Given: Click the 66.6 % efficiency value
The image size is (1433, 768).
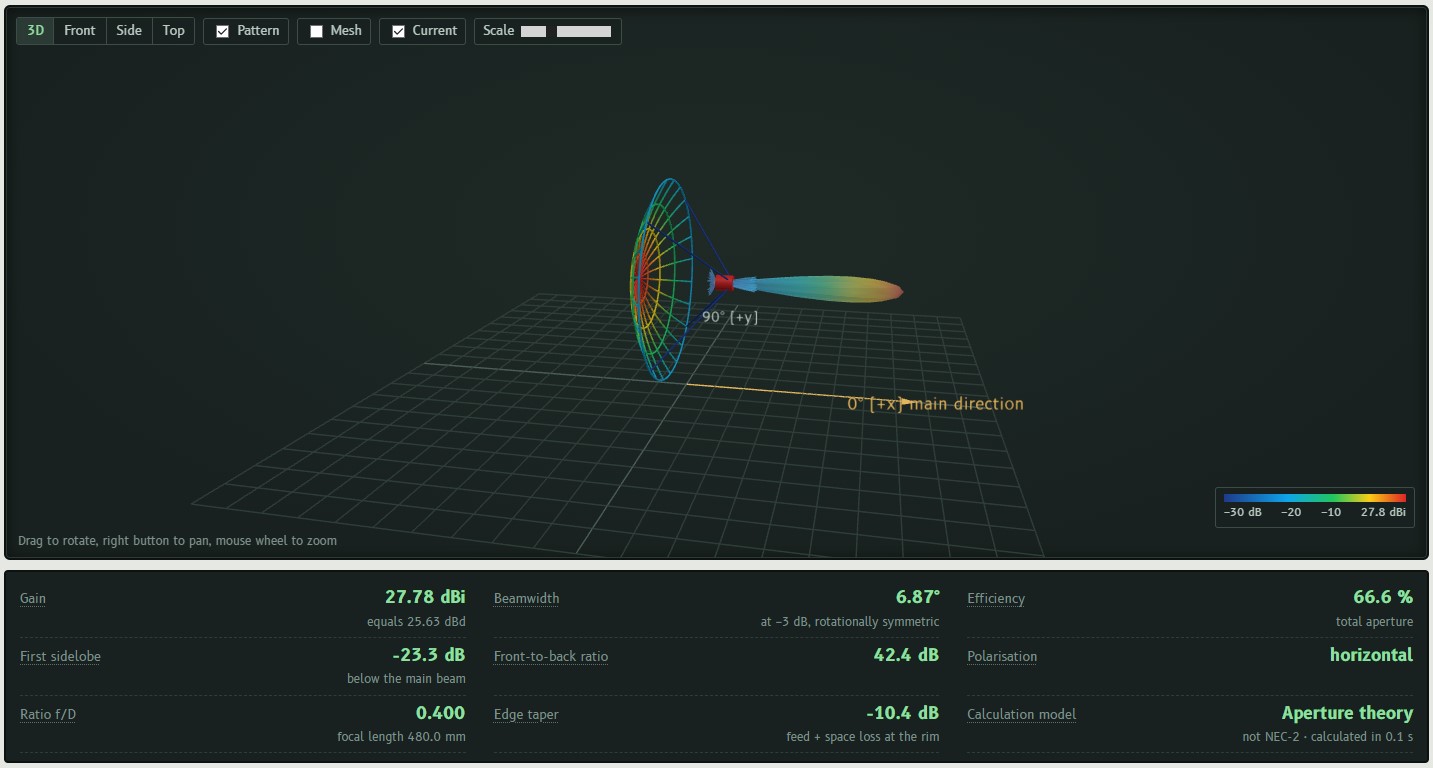Looking at the screenshot, I should tap(1383, 597).
